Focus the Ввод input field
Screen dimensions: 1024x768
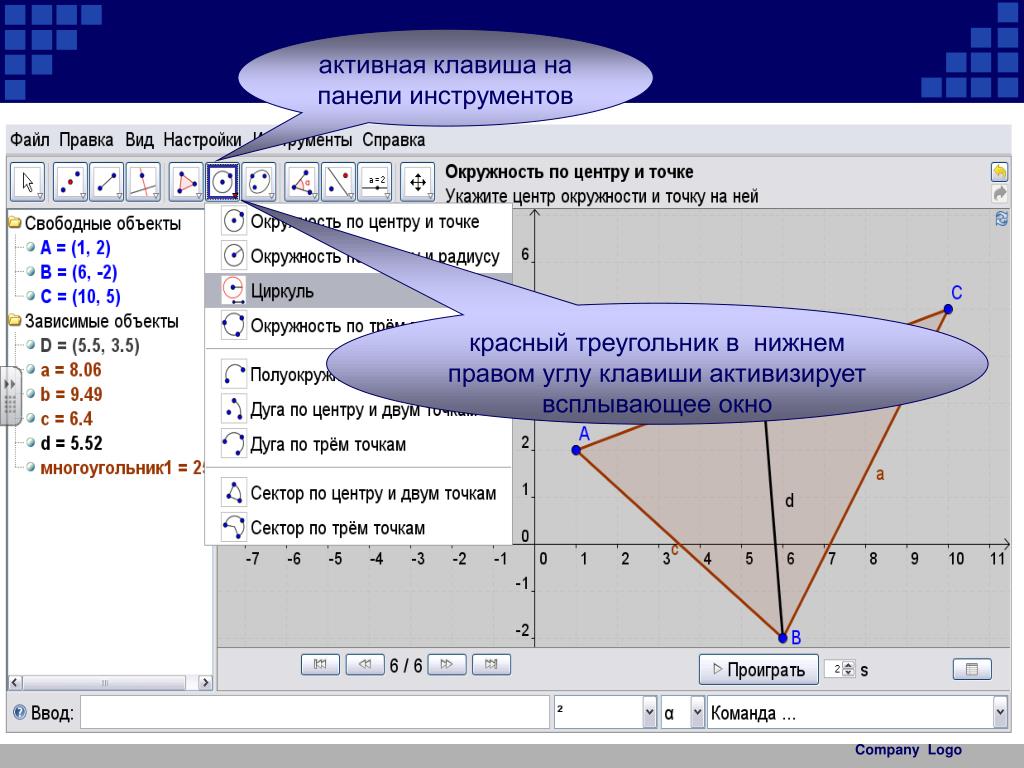click(x=315, y=712)
